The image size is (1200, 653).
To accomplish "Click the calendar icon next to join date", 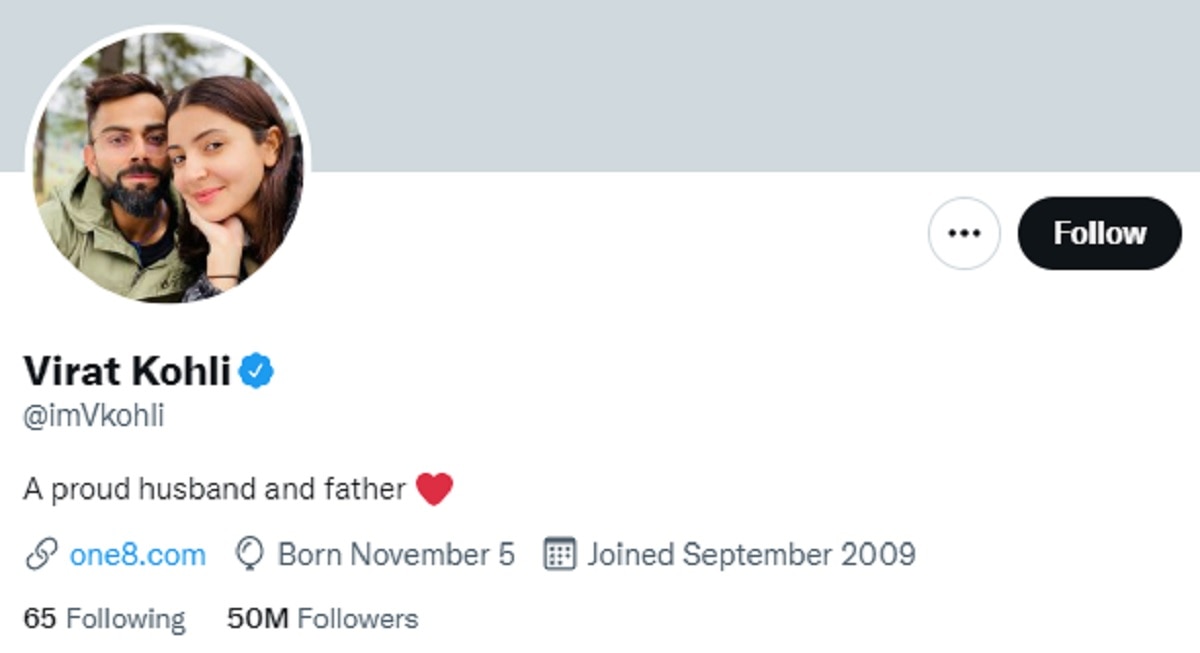I will click(562, 553).
